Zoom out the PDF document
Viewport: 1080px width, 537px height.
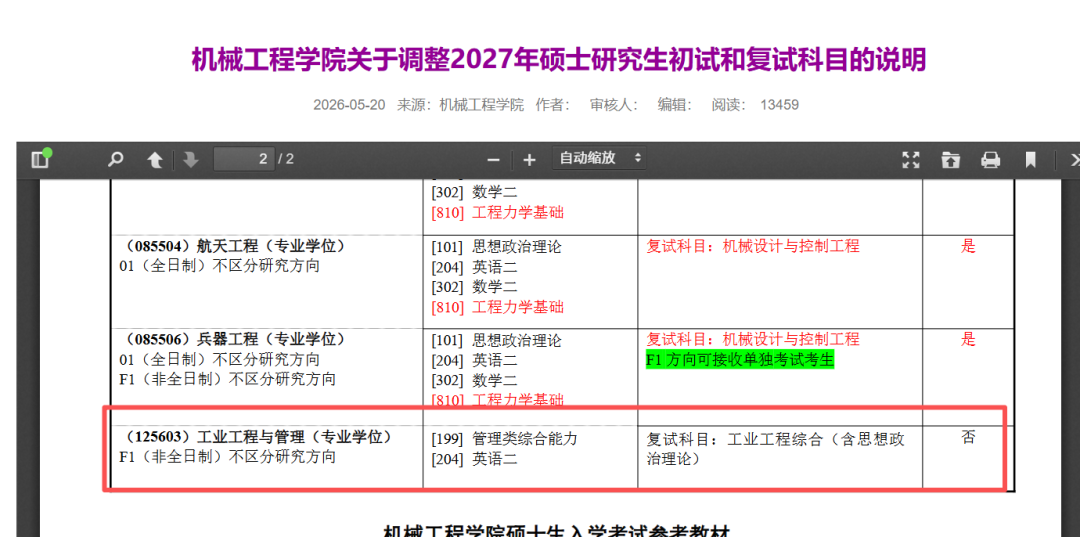coord(493,160)
